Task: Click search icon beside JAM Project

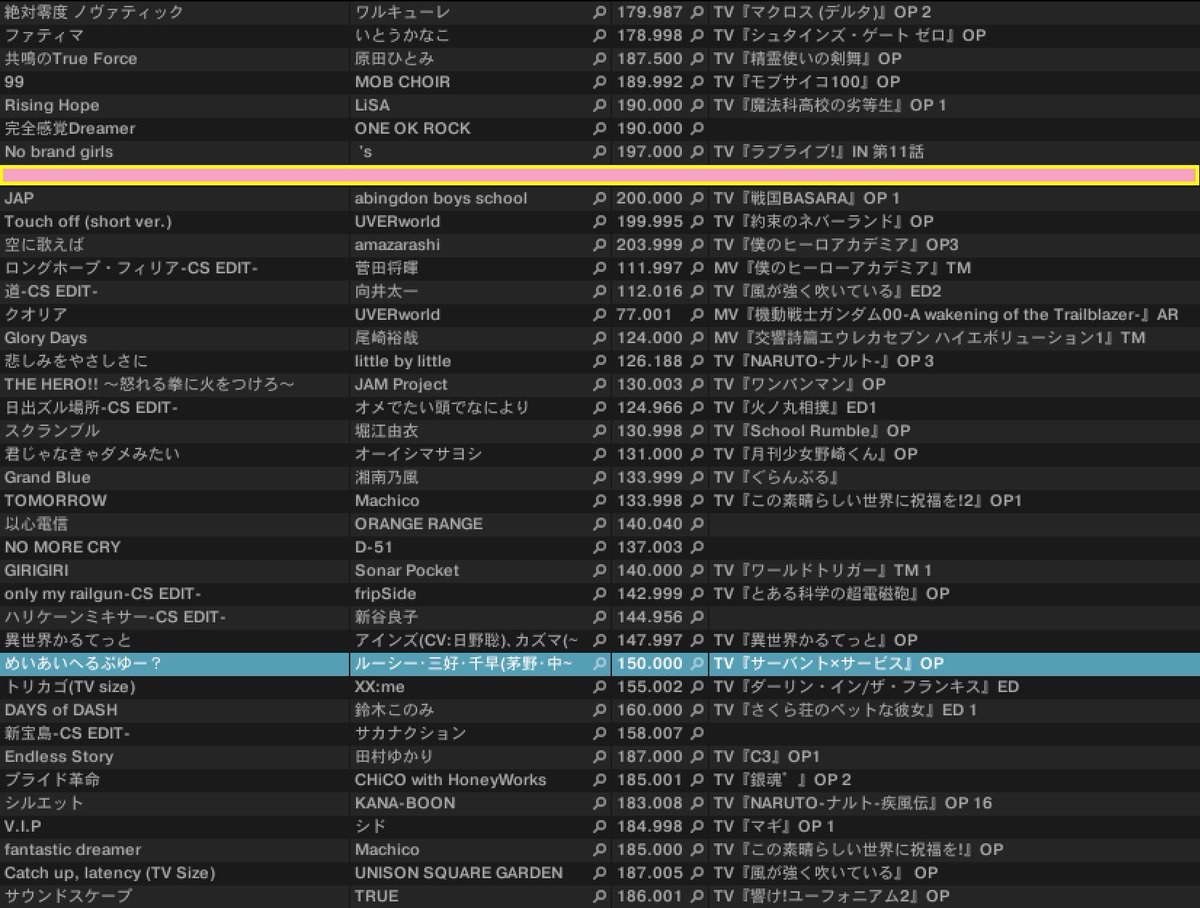Action: pos(599,384)
